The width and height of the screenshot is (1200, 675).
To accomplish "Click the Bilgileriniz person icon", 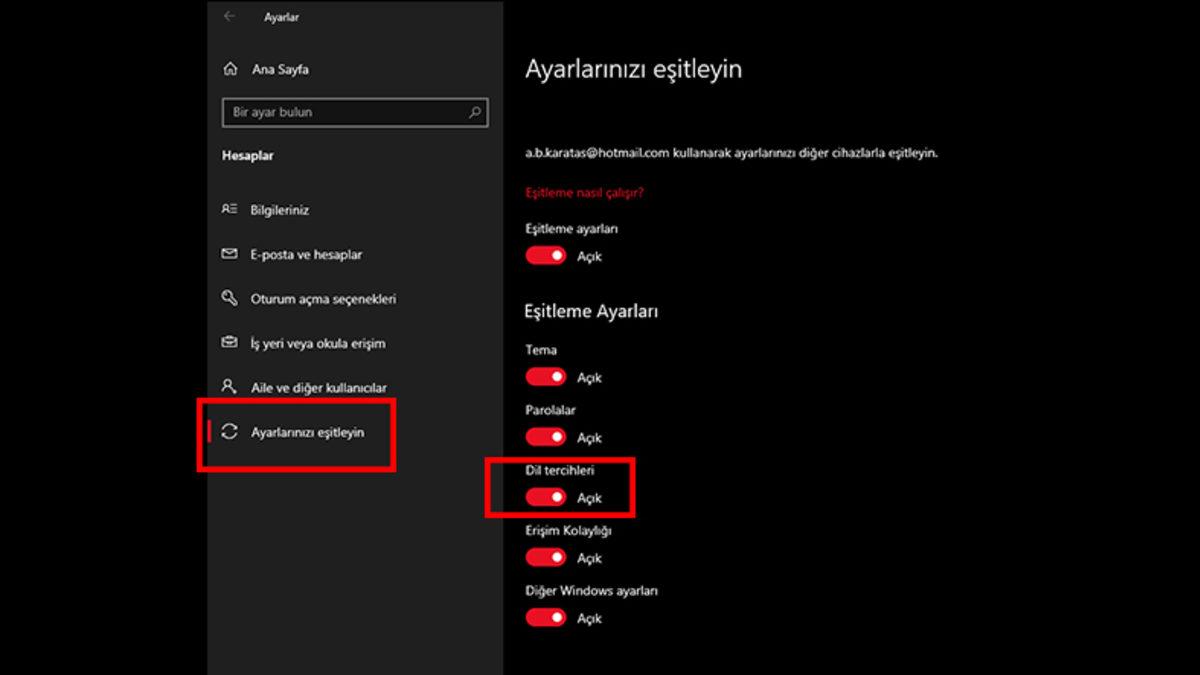I will tap(231, 209).
